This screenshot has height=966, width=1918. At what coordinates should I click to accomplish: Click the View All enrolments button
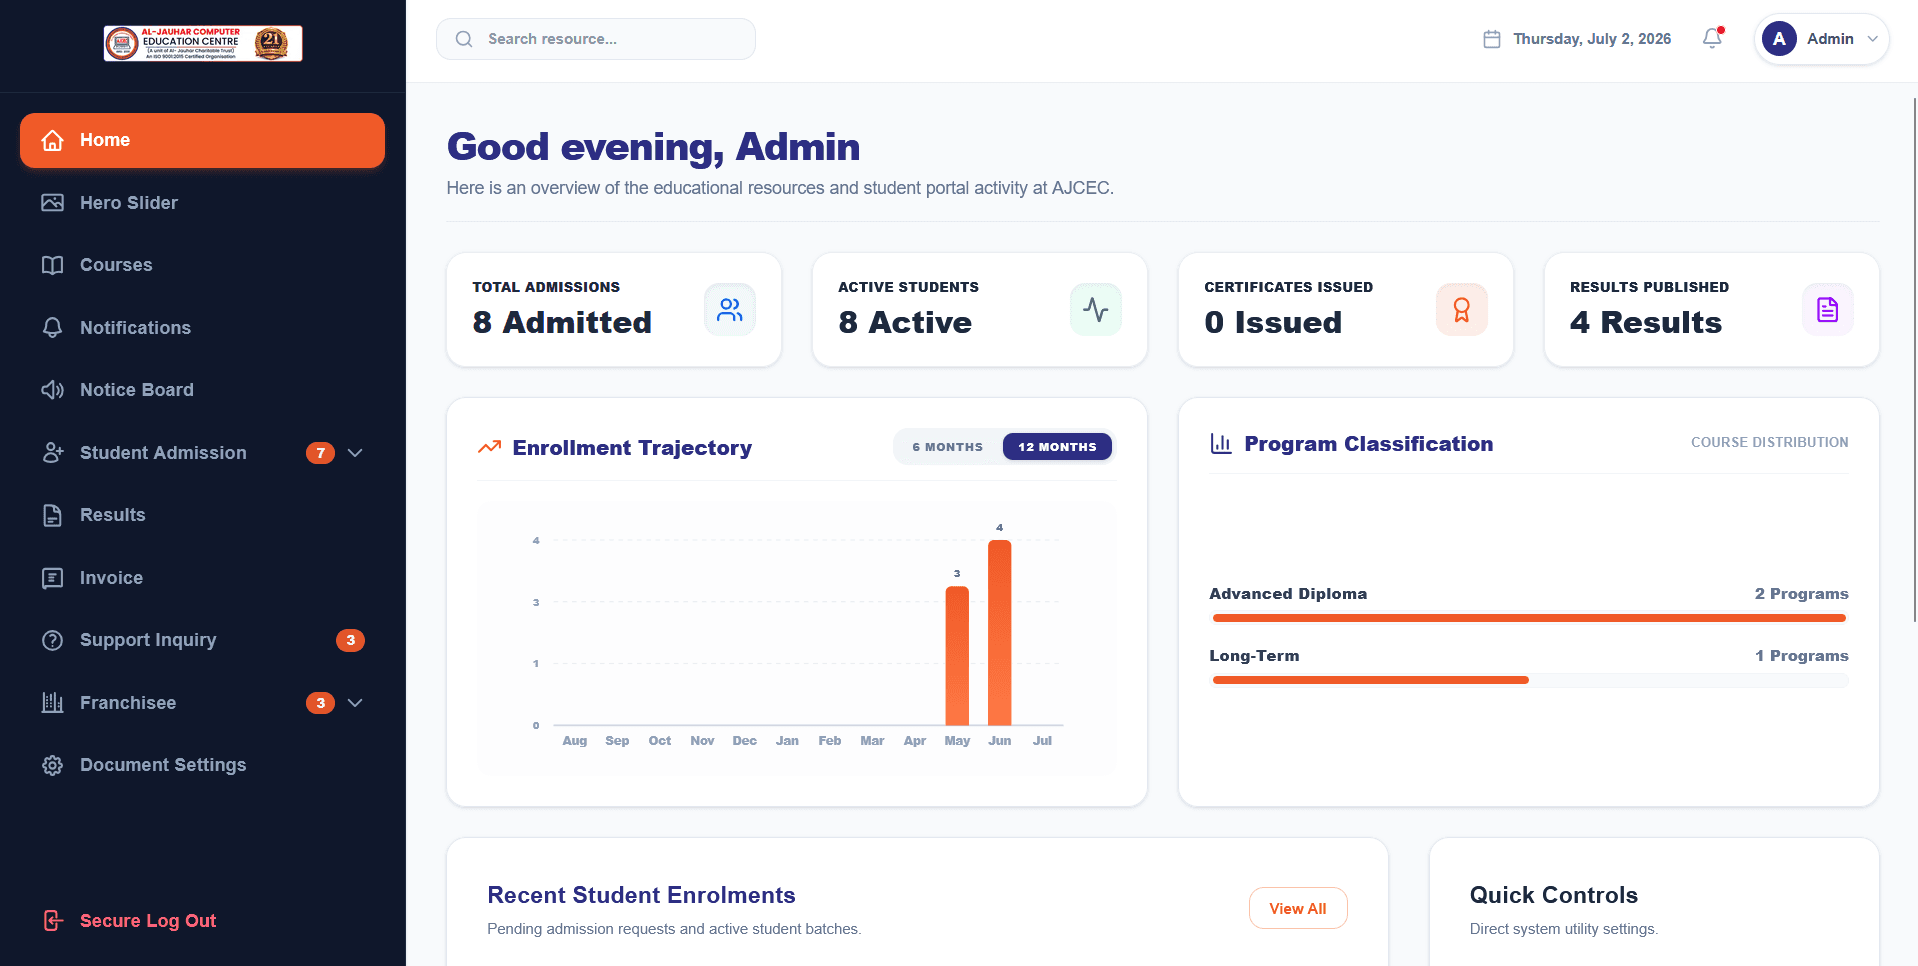[x=1298, y=908]
